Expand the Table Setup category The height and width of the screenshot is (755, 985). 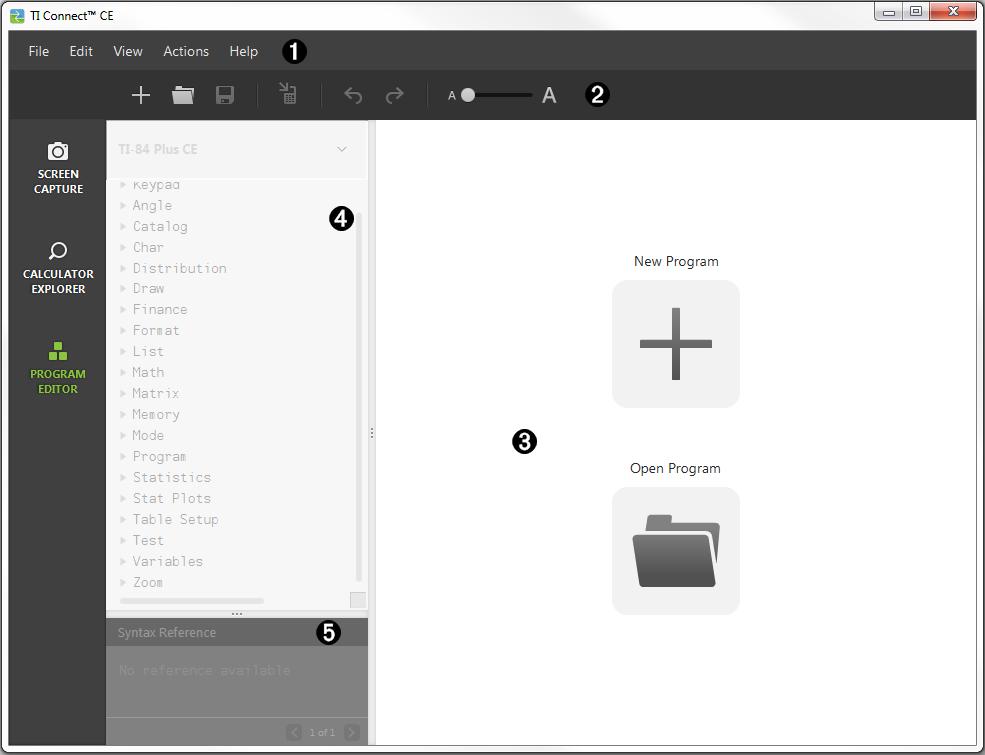(x=123, y=519)
